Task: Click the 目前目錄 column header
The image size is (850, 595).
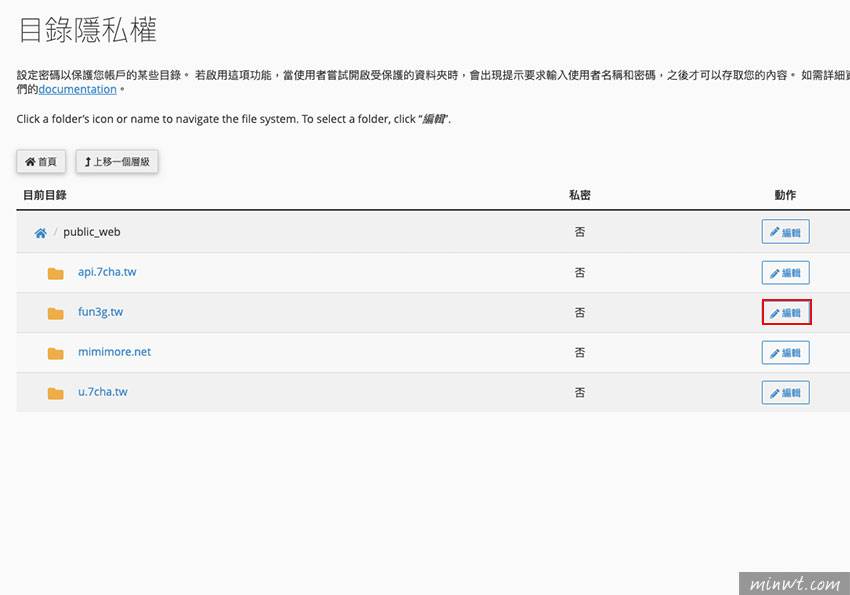Action: [x=44, y=195]
